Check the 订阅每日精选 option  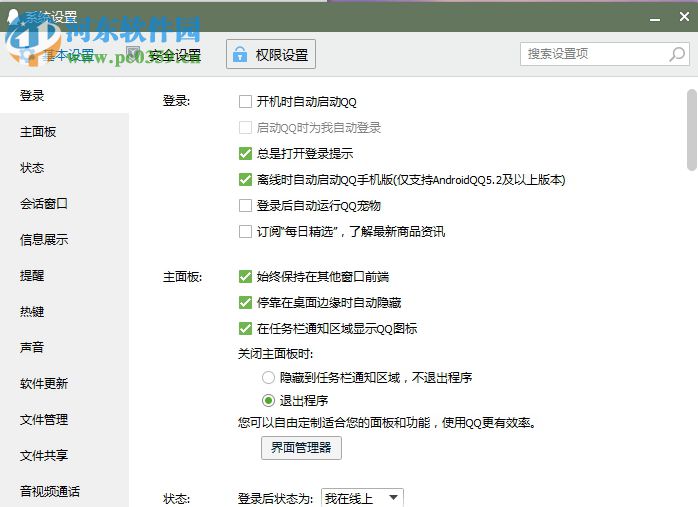pos(245,231)
